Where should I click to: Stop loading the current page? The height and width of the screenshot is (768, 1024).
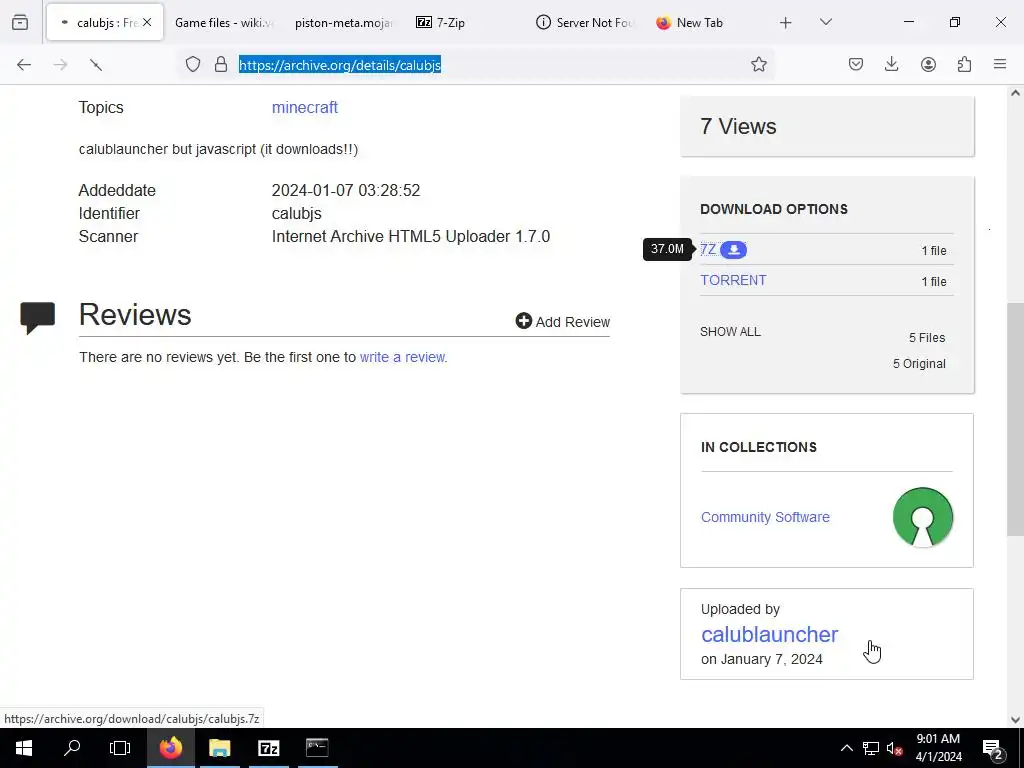click(x=96, y=65)
